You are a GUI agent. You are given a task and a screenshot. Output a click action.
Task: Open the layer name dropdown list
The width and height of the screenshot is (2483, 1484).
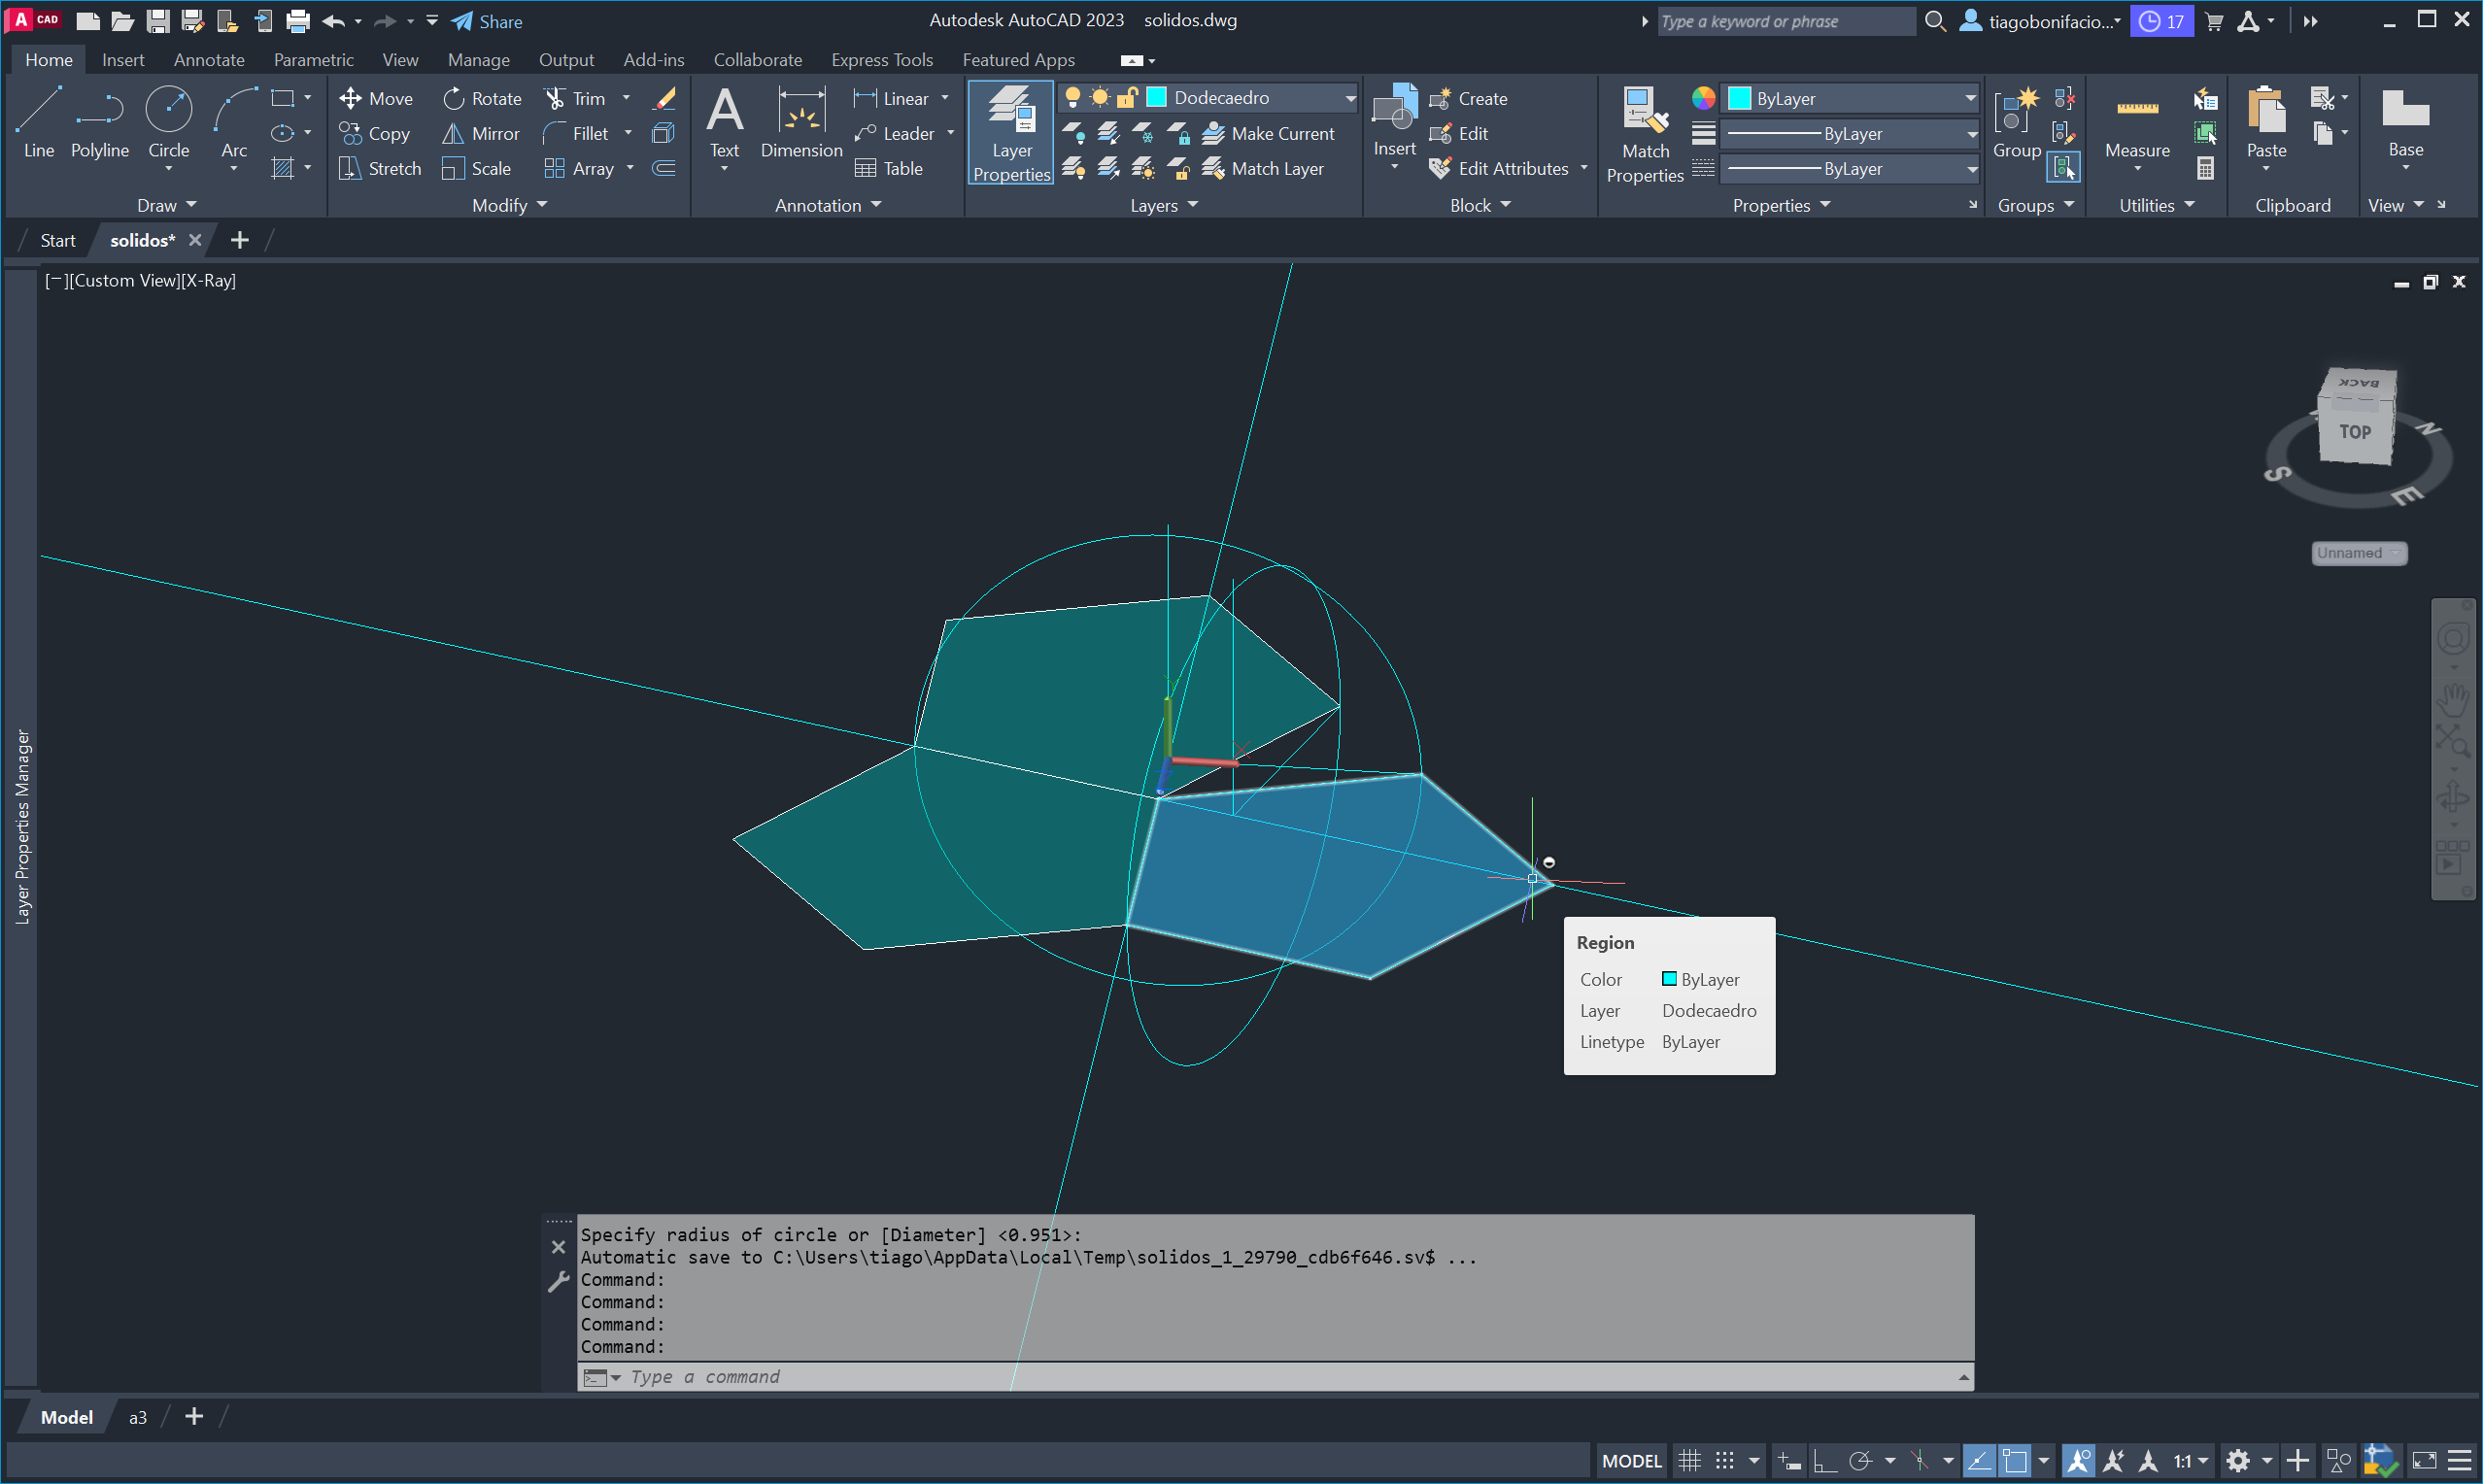point(1349,97)
